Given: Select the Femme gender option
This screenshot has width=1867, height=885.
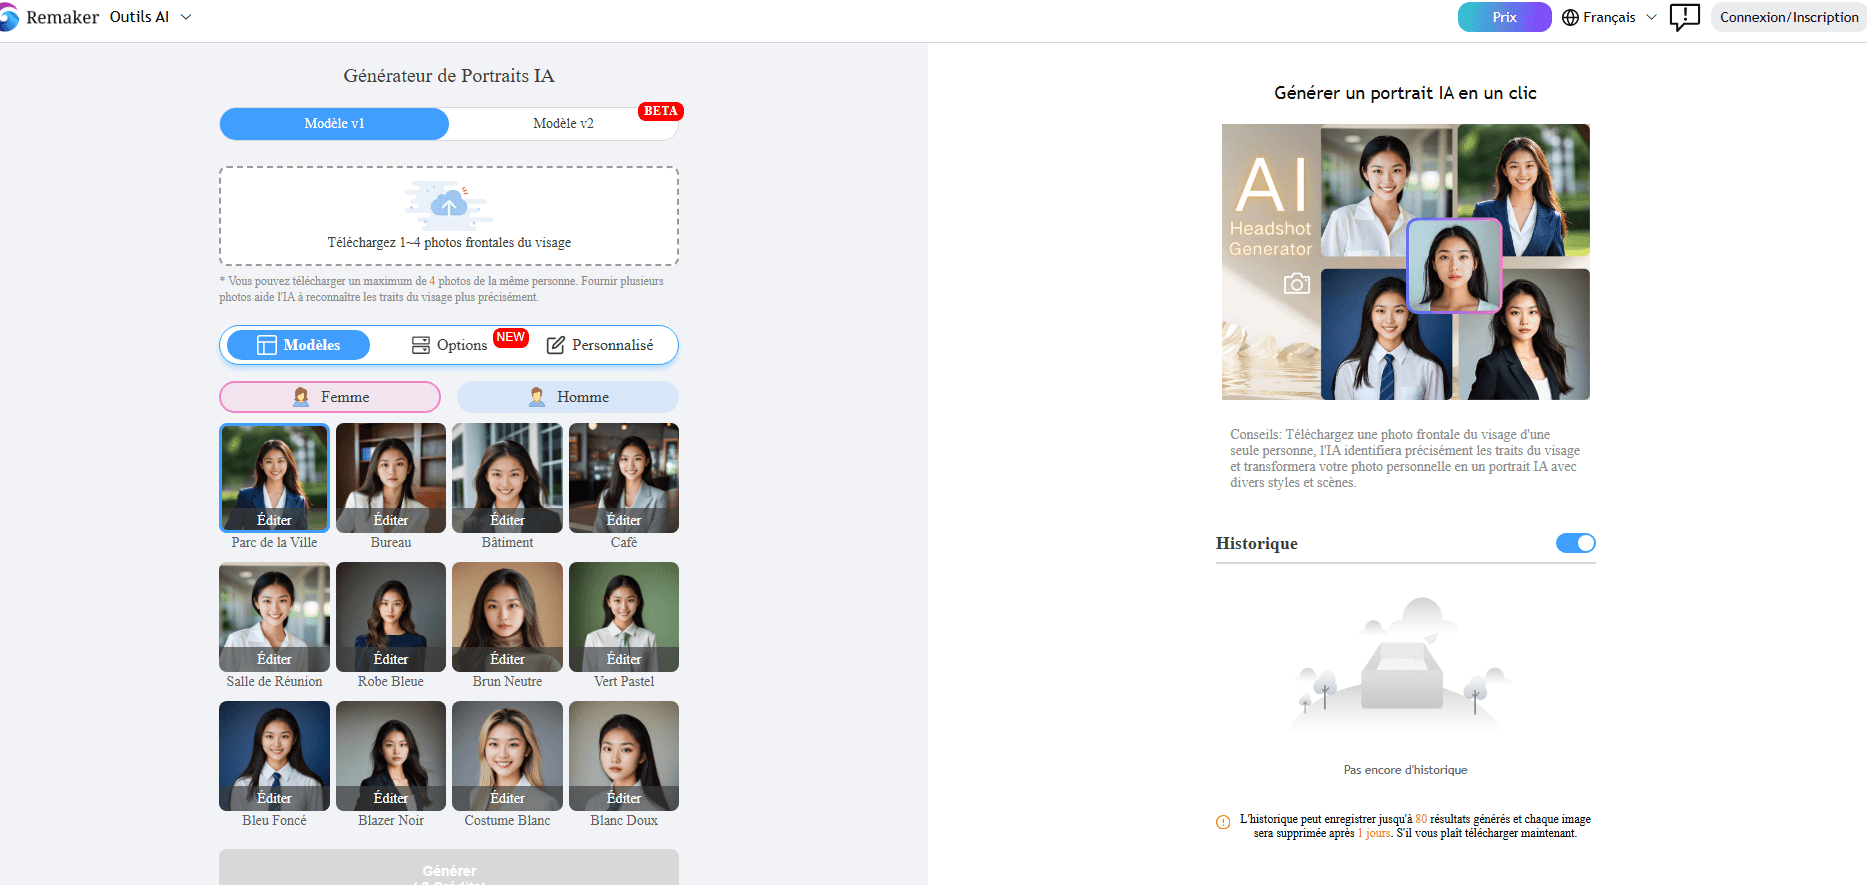Looking at the screenshot, I should click(330, 397).
